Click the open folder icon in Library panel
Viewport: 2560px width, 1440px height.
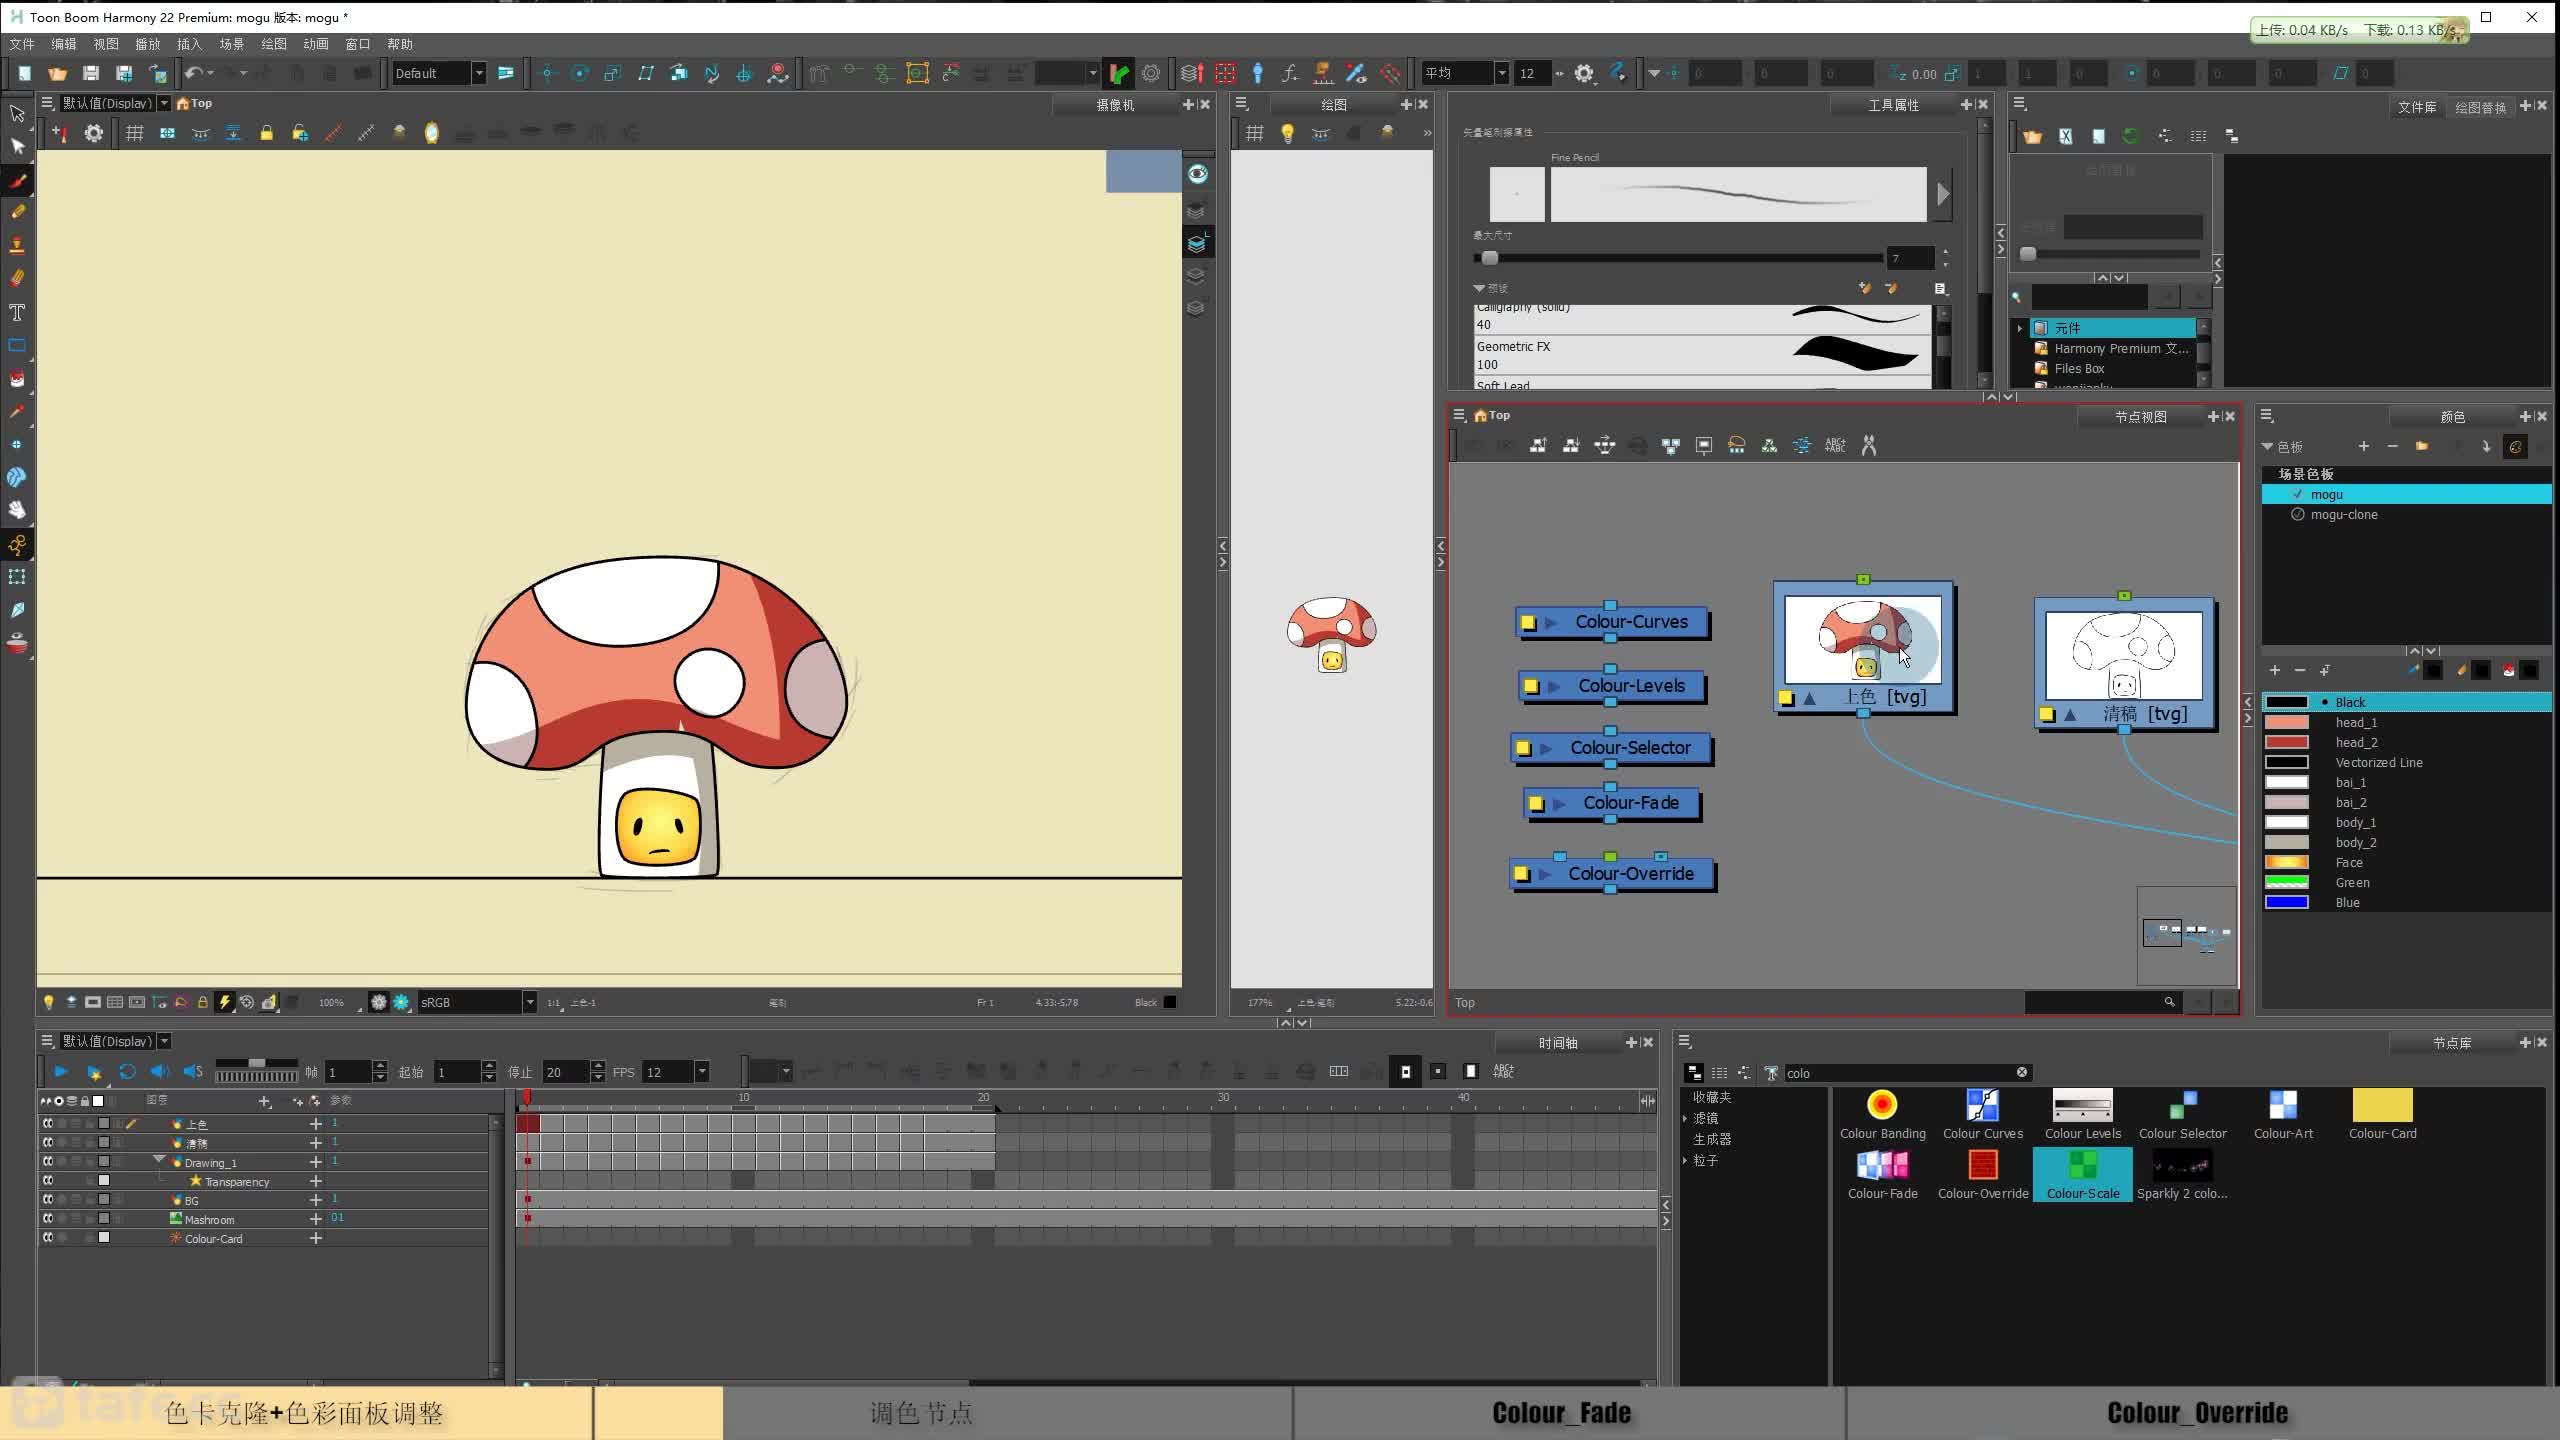click(x=2032, y=136)
